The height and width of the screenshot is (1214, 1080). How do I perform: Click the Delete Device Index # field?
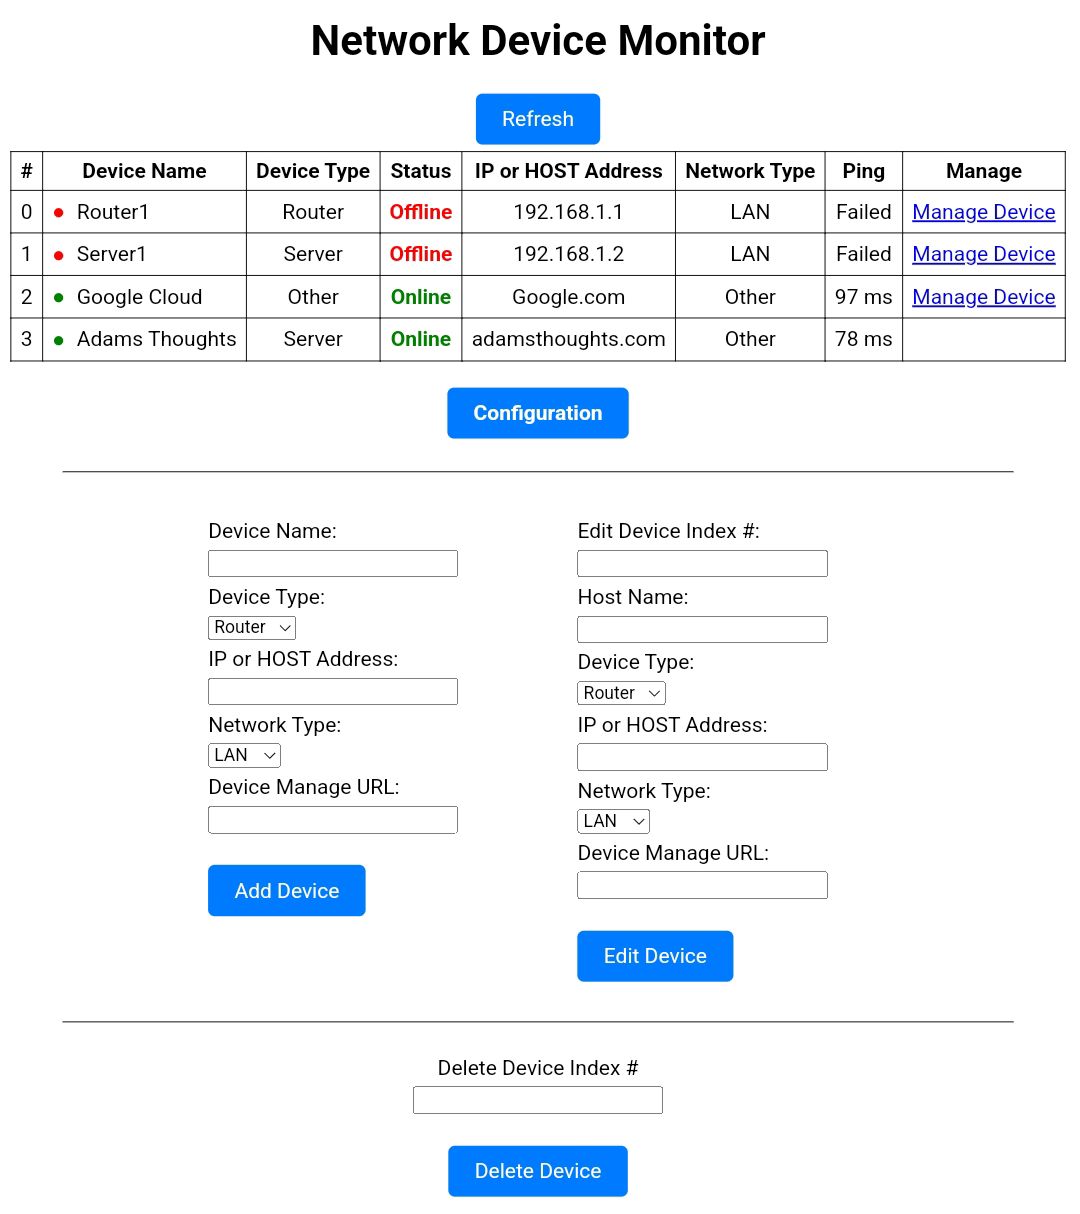pos(537,1100)
